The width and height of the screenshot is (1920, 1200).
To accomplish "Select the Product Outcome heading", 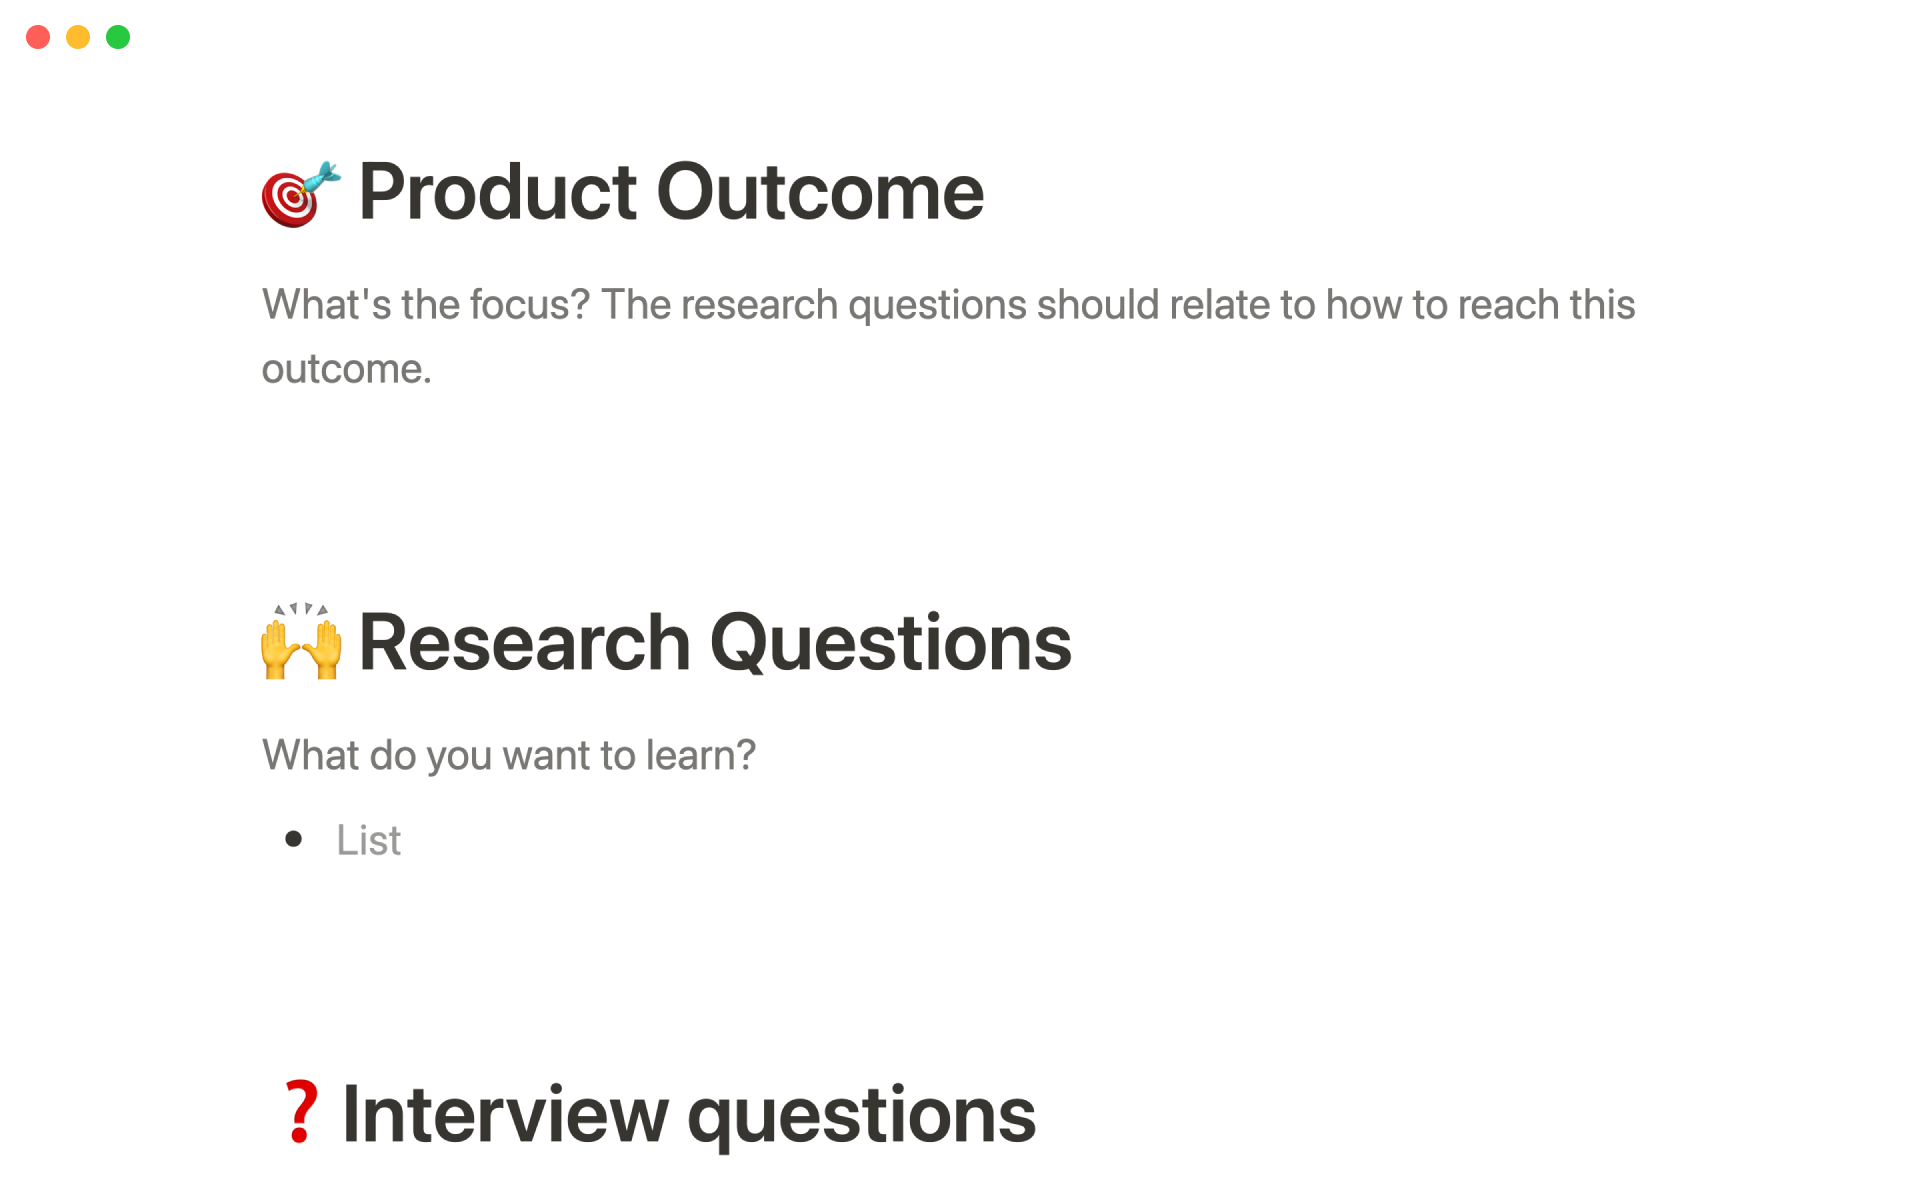I will tap(670, 192).
